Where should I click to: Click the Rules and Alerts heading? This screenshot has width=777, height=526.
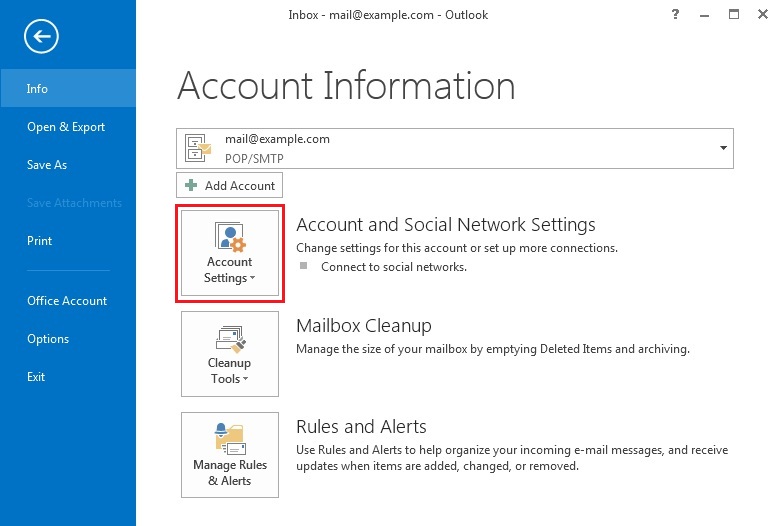[x=361, y=426]
